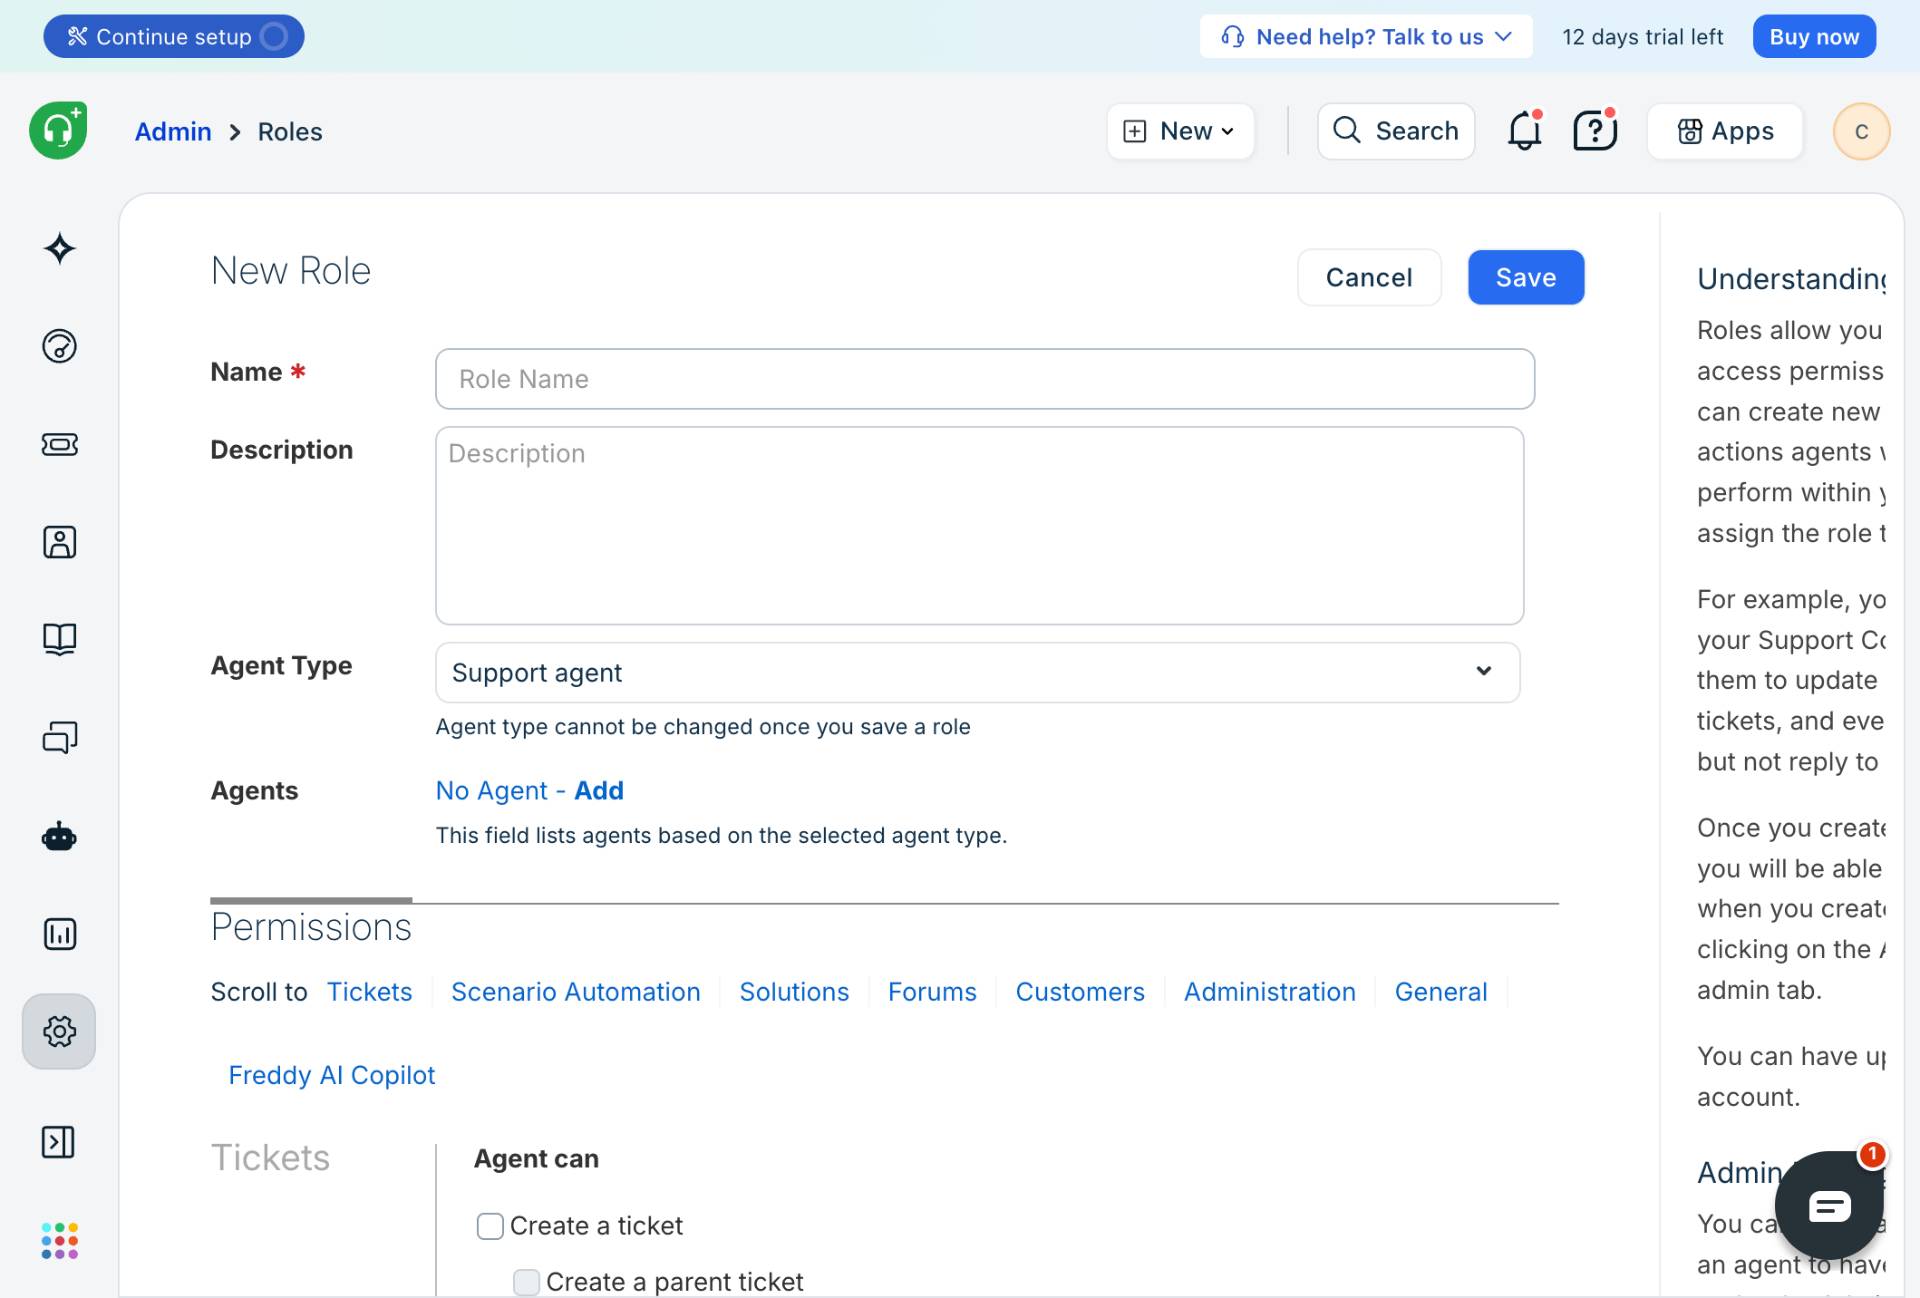1920x1298 pixels.
Task: Jump to Customers permissions section
Action: coord(1080,992)
